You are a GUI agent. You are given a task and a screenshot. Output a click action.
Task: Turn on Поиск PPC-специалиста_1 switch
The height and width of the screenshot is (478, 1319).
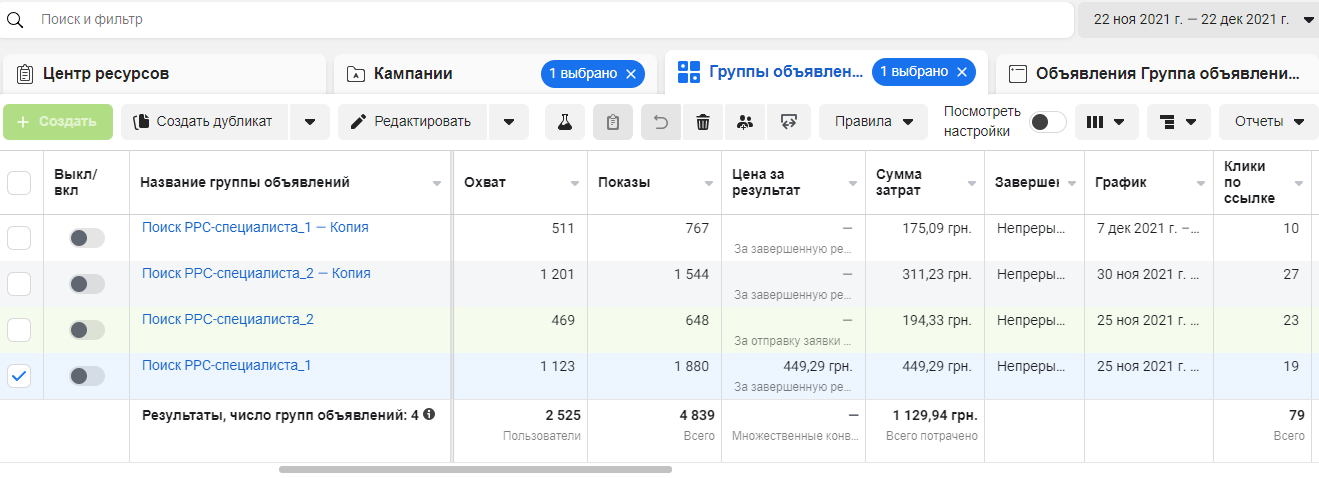[x=87, y=376]
